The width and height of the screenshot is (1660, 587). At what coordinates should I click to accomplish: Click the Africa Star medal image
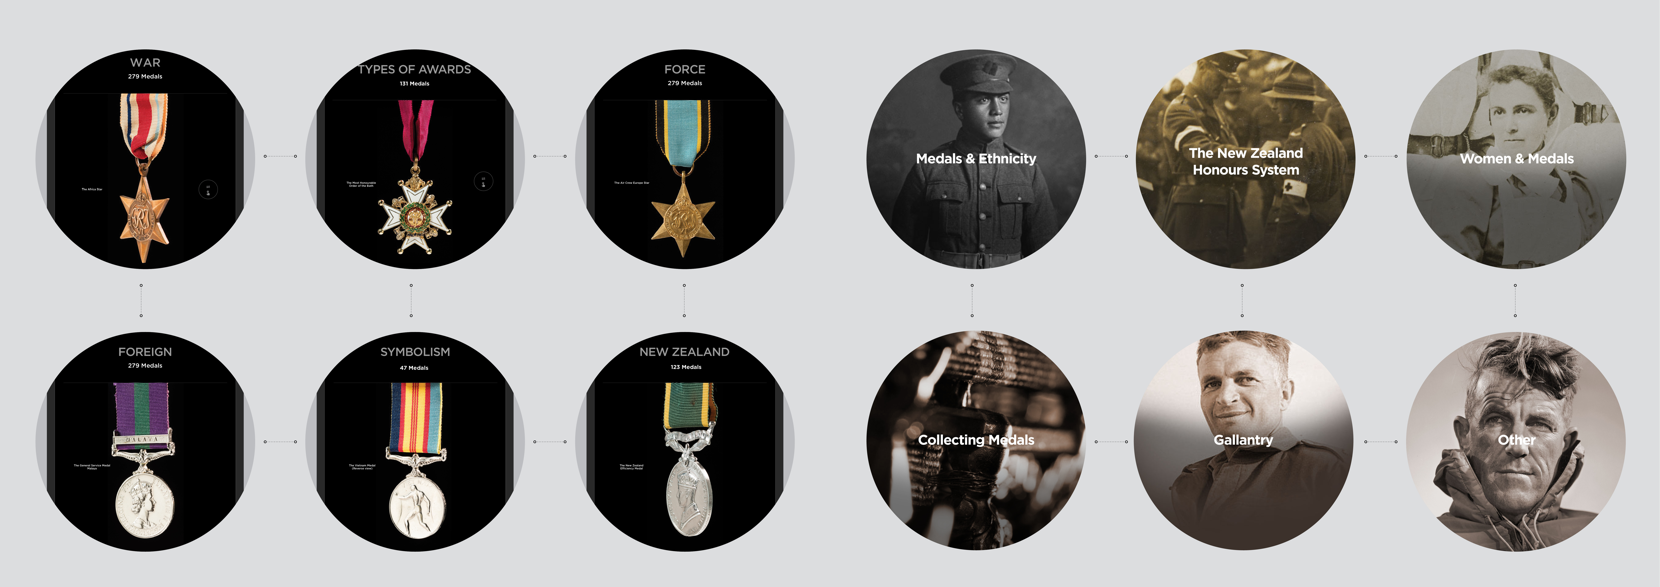click(x=144, y=179)
